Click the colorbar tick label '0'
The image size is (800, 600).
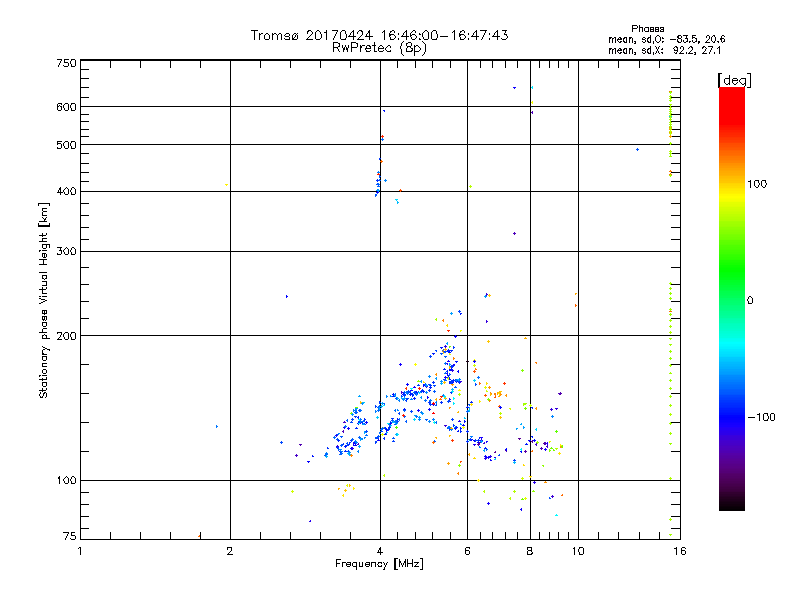tap(749, 301)
